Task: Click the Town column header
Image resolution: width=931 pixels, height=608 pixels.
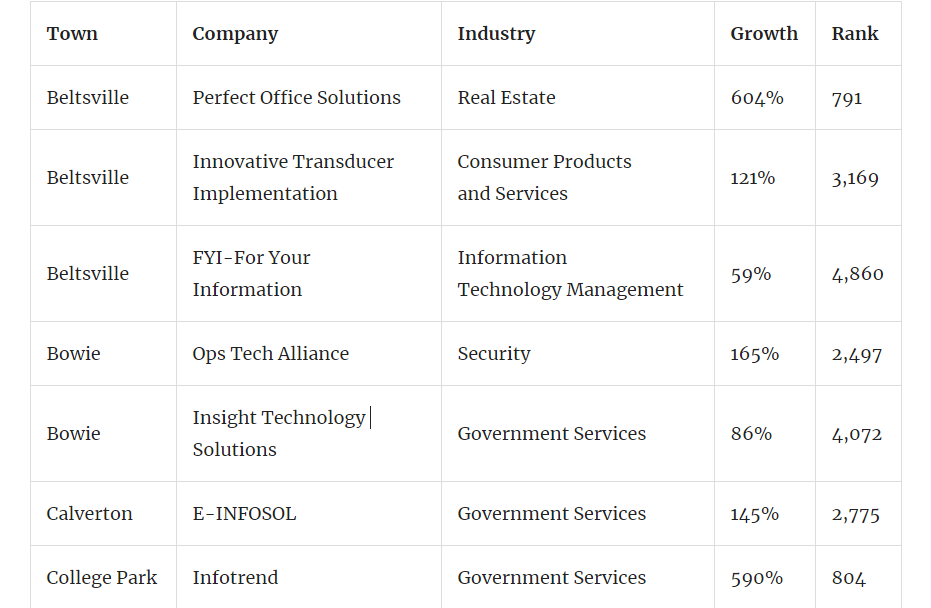Action: click(72, 34)
